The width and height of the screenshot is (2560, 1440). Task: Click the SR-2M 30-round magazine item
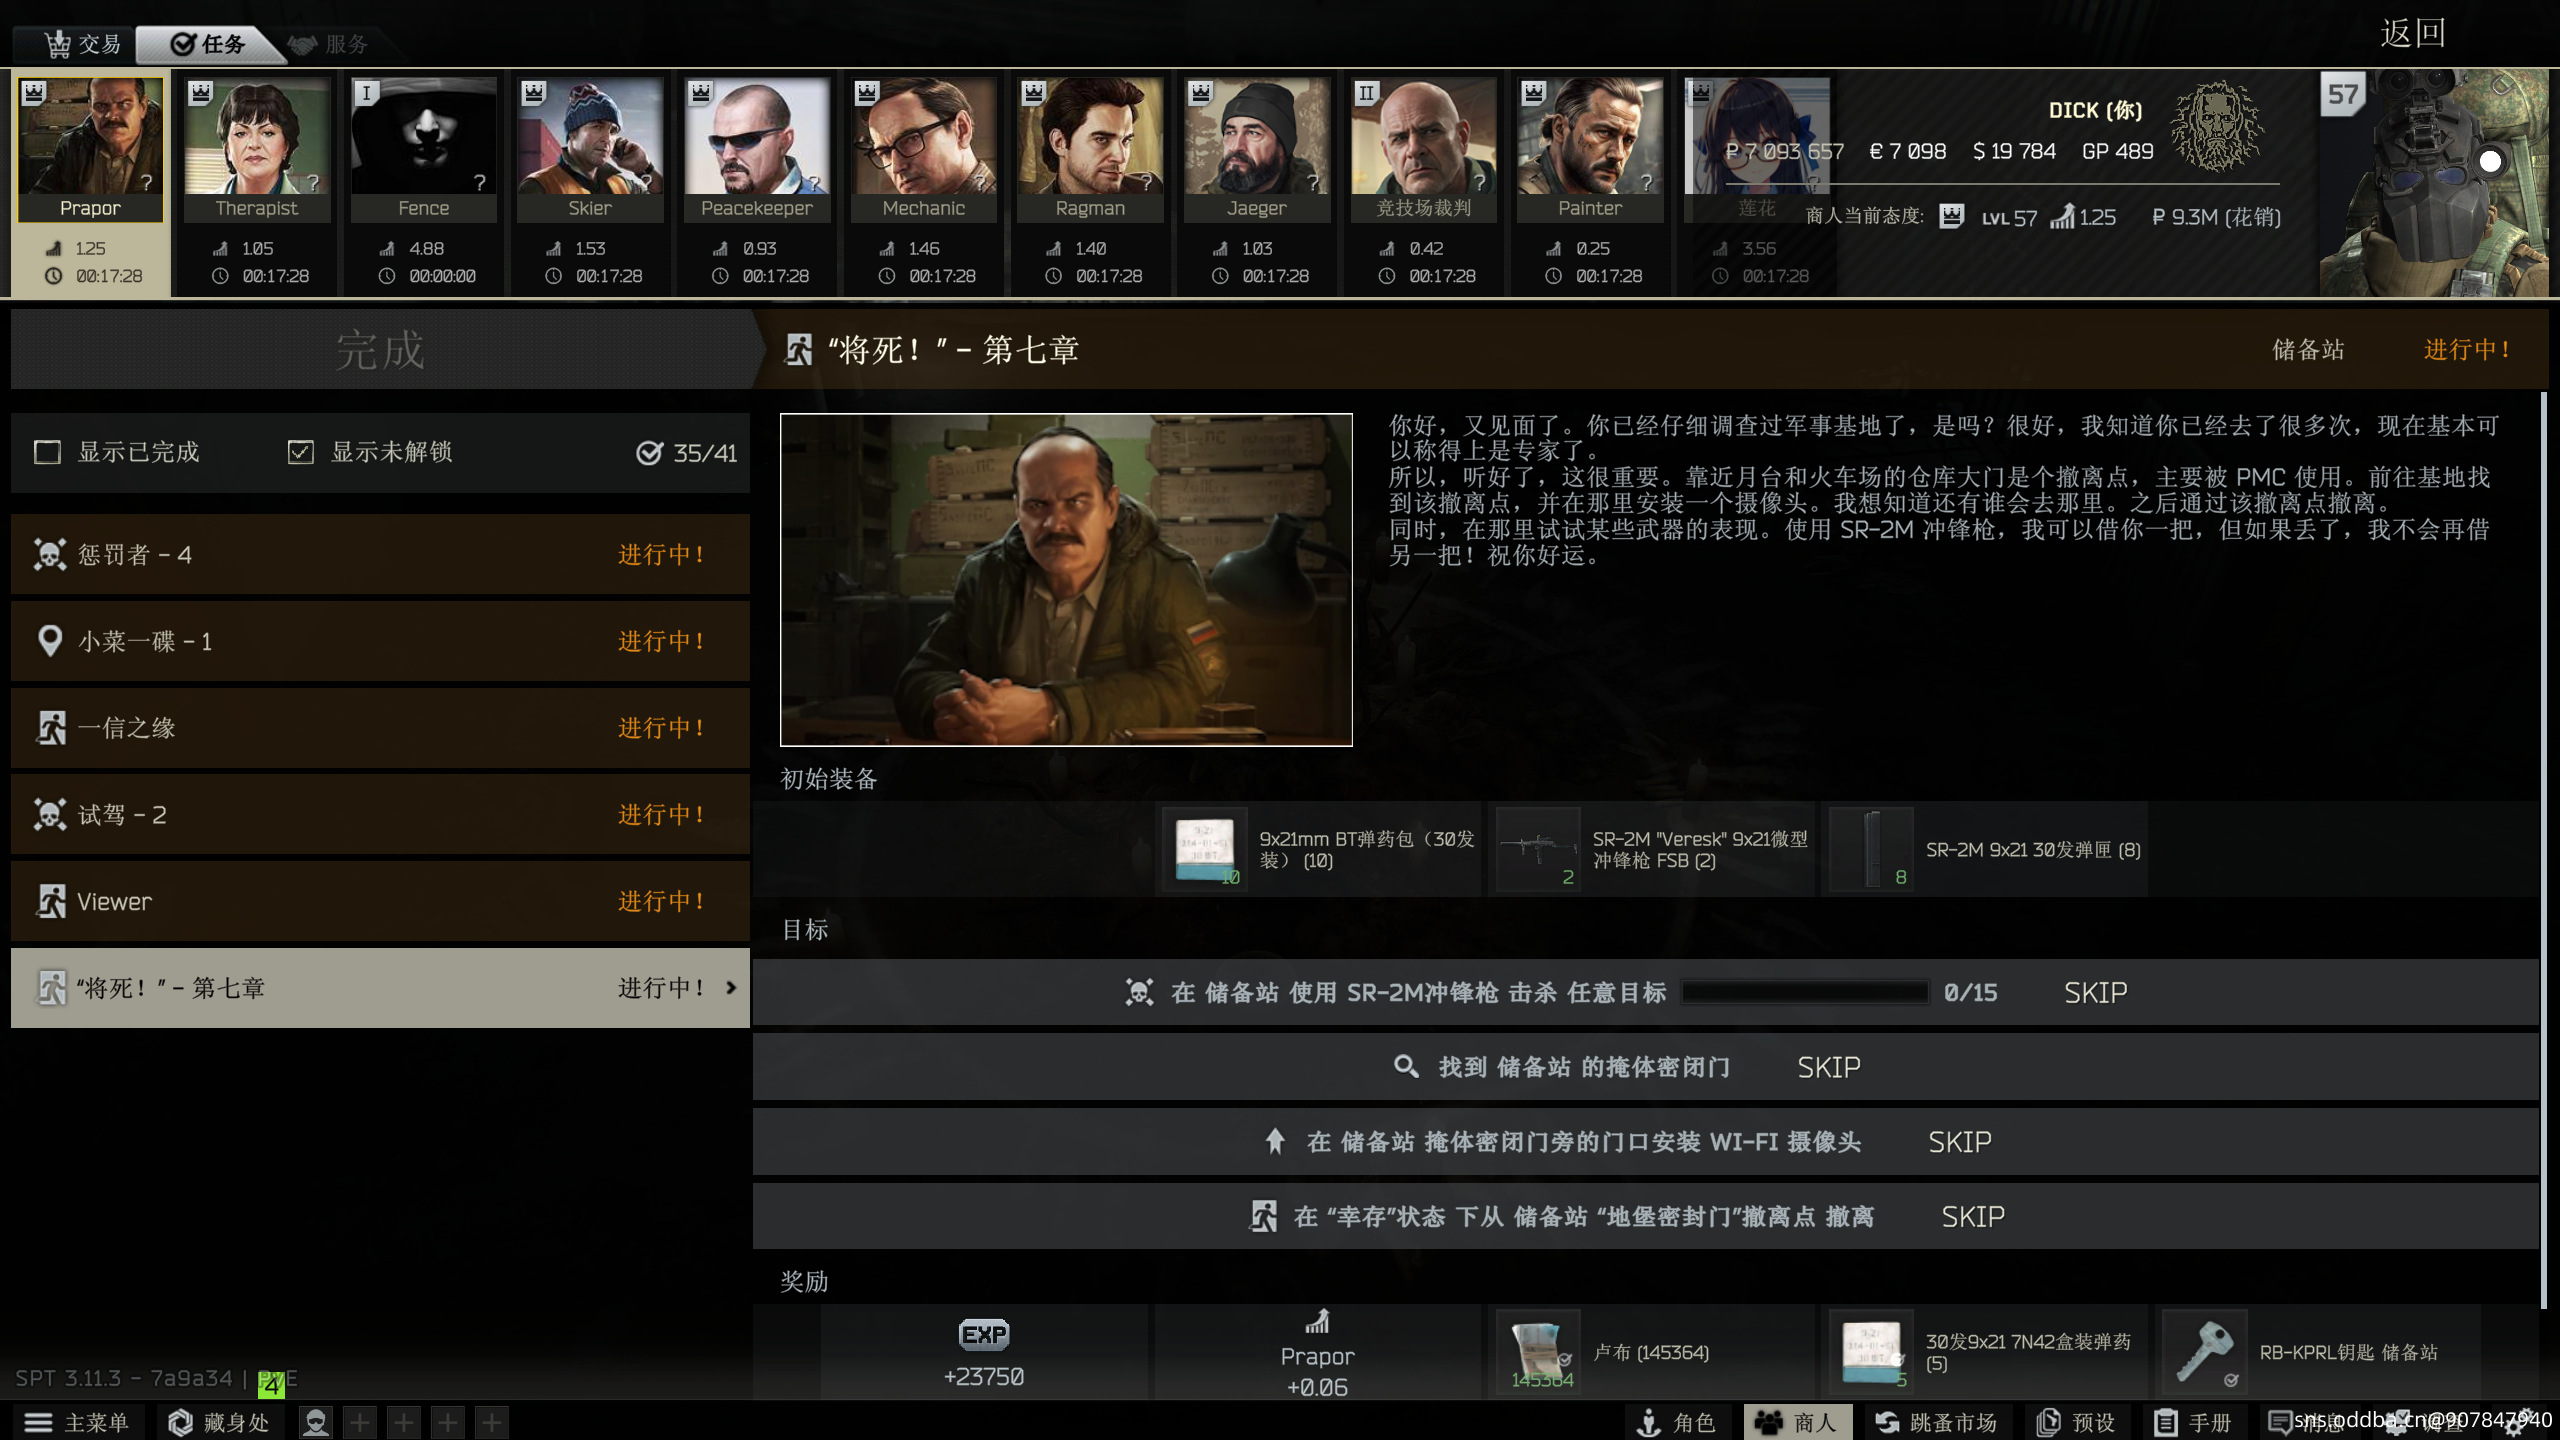click(x=1872, y=850)
